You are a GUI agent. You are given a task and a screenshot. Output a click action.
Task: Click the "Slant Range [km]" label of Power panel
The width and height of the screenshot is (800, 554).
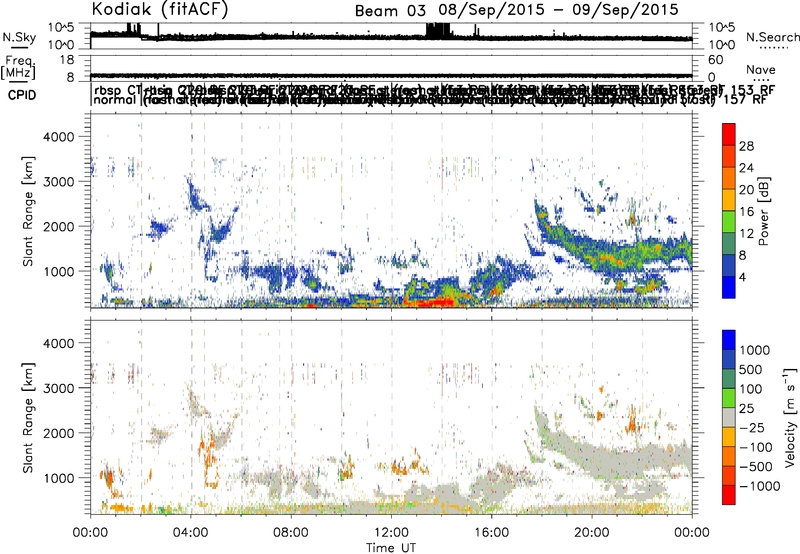click(x=28, y=211)
